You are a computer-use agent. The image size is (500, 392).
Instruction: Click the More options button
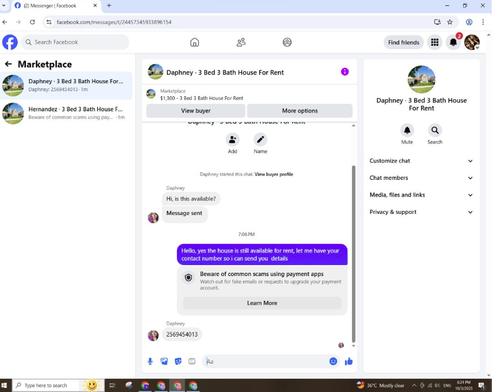300,111
